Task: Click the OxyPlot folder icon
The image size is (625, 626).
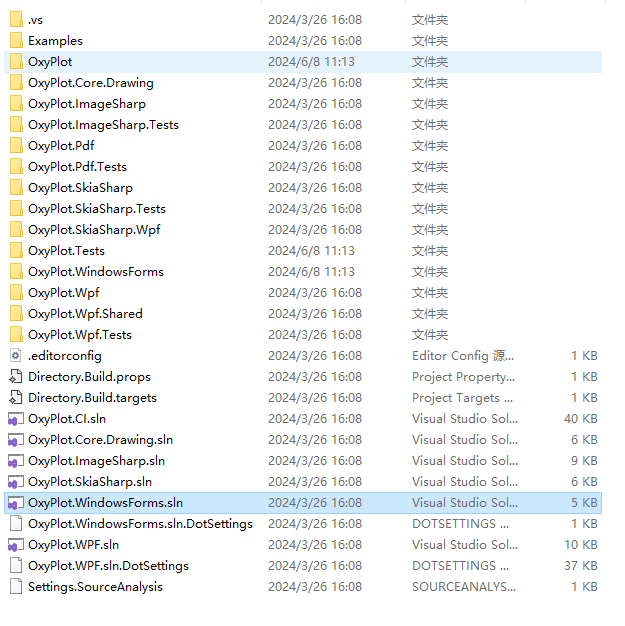Action: [16, 62]
